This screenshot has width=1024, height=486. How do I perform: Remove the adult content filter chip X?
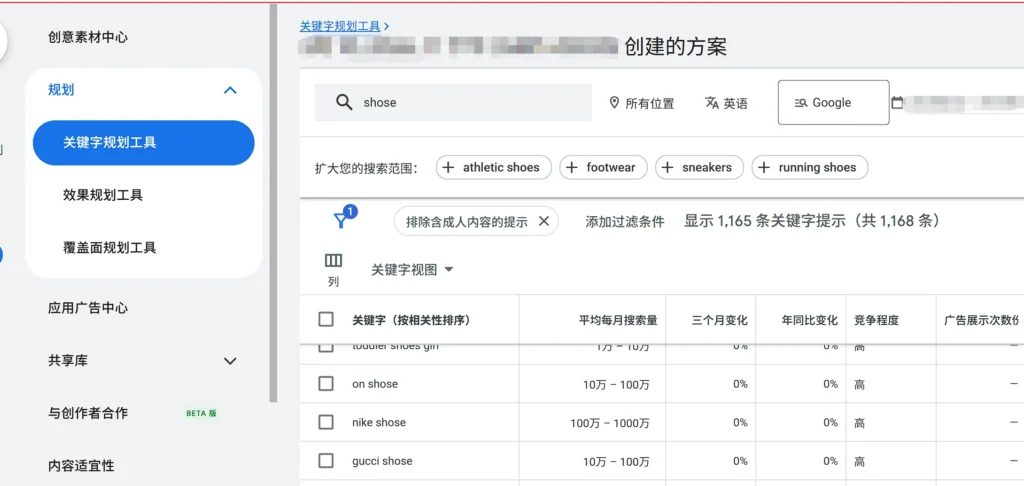click(x=543, y=221)
